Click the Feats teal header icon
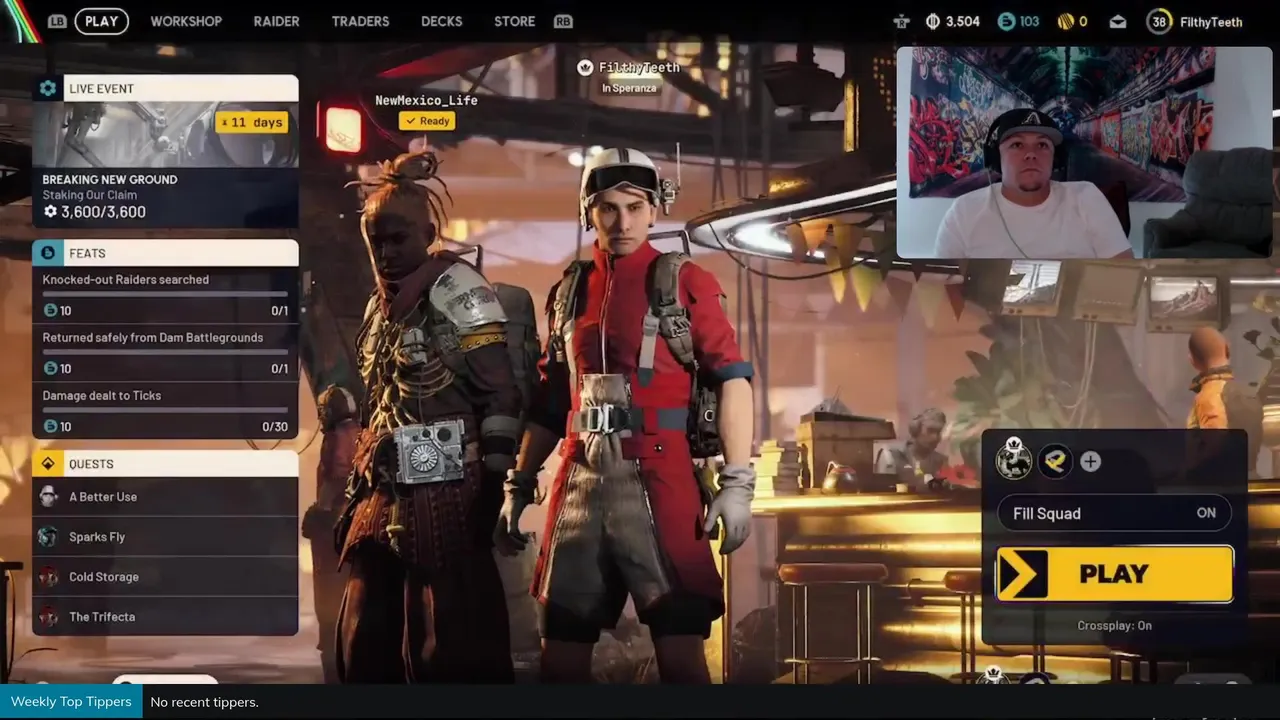This screenshot has height=720, width=1280. 47,253
